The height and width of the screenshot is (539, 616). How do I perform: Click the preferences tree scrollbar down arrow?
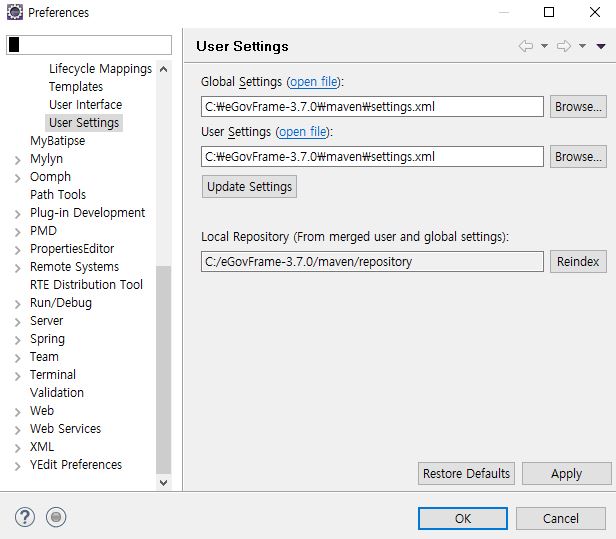[164, 482]
